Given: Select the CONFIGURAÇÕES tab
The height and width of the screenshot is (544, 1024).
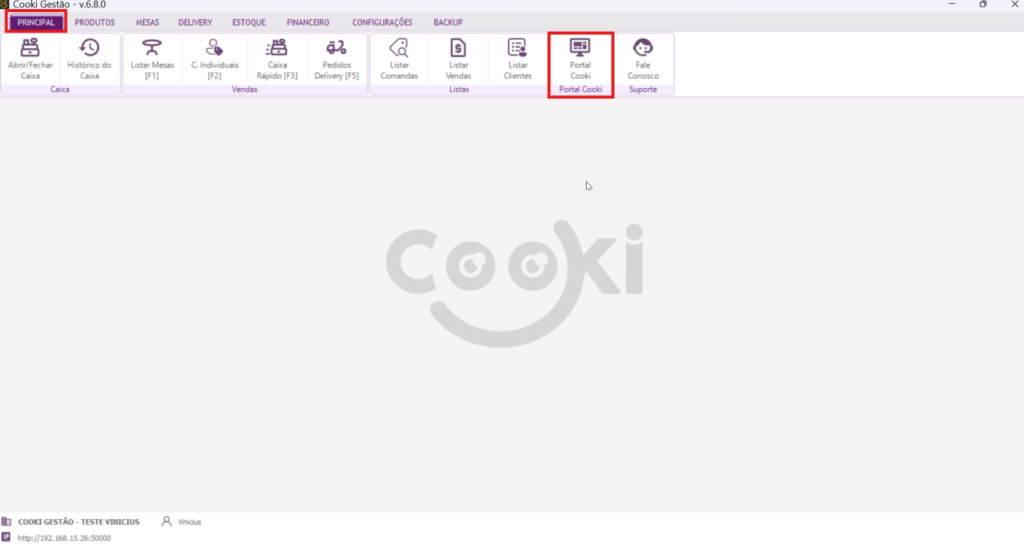Looking at the screenshot, I should click(x=382, y=22).
